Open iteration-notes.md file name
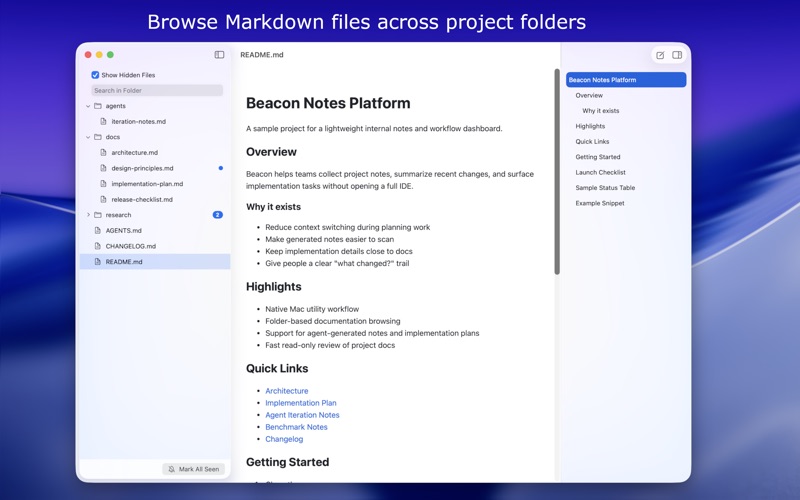 click(x=138, y=121)
